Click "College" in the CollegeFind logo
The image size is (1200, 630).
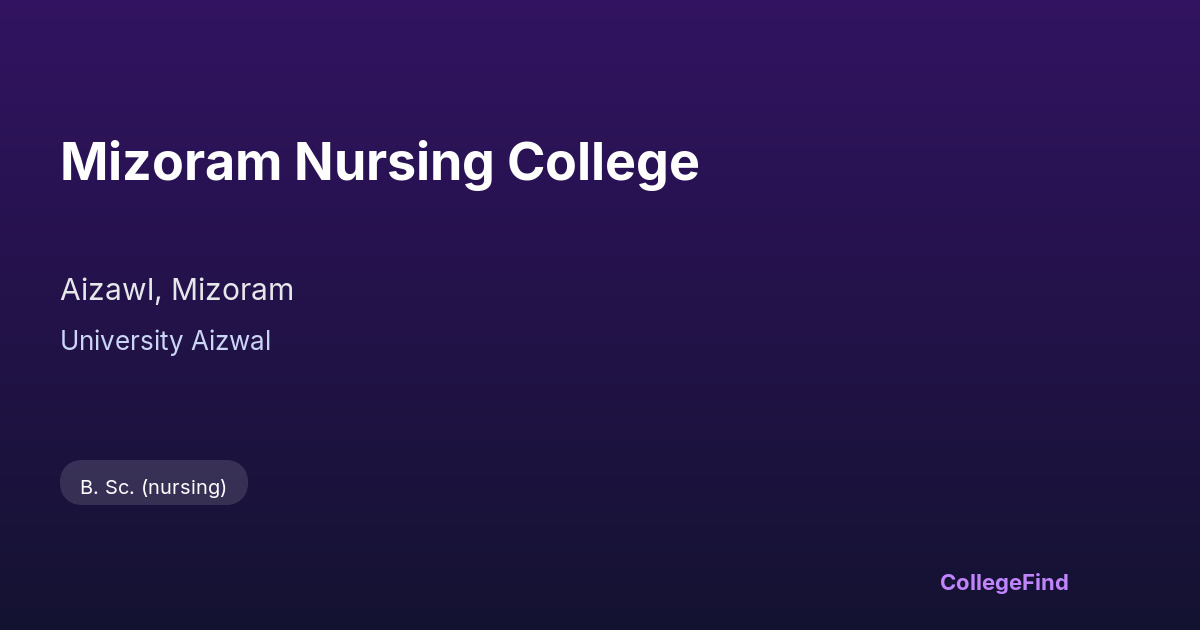tap(981, 582)
